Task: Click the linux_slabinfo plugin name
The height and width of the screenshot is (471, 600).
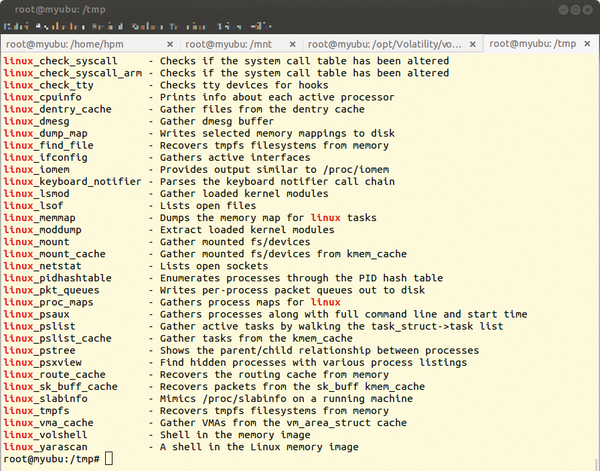Action: coord(46,398)
